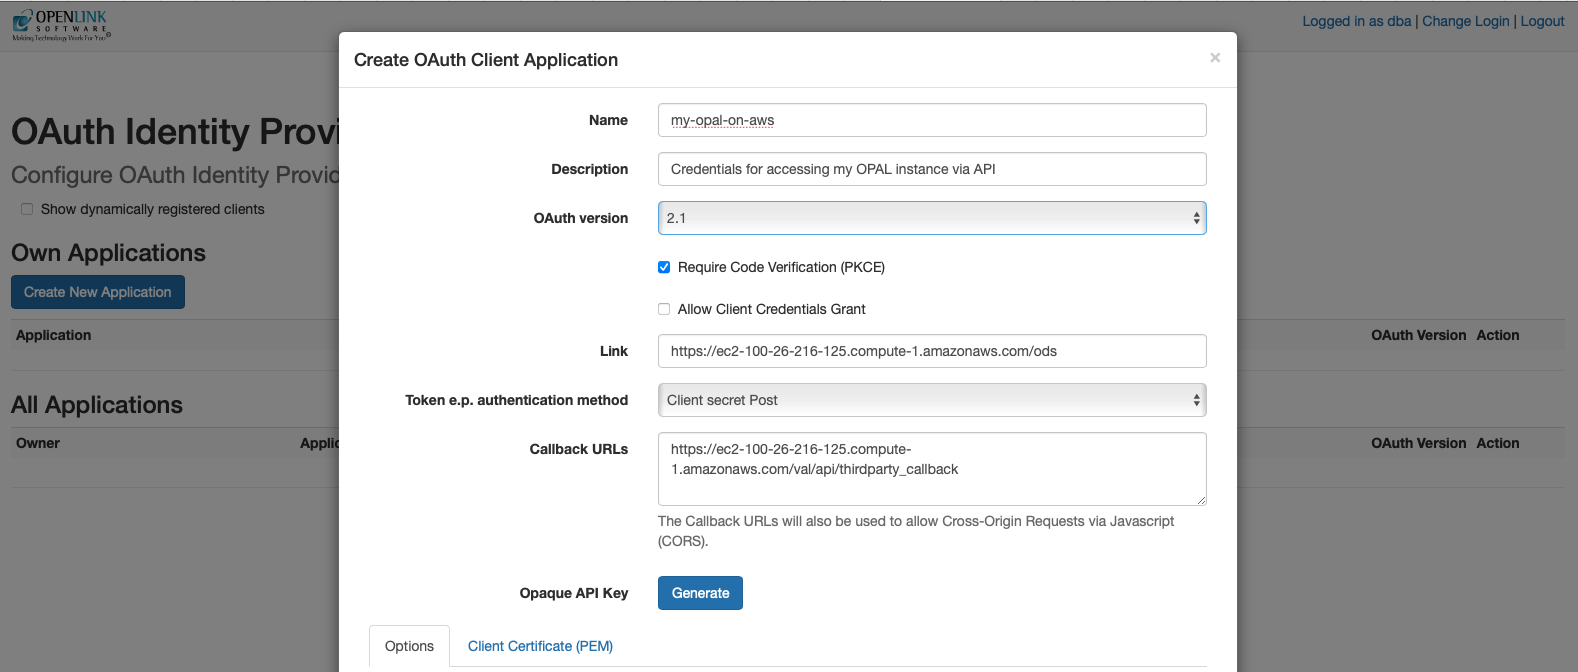
Task: Click Action header in All Applications table
Action: 1497,443
